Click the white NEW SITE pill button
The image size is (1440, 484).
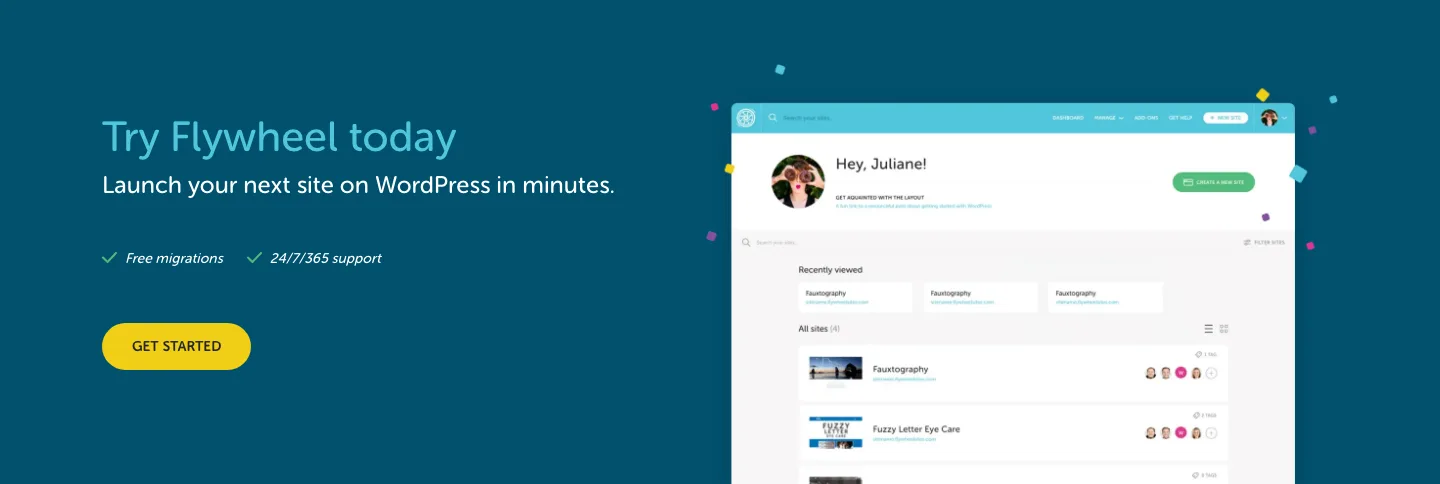click(1225, 118)
